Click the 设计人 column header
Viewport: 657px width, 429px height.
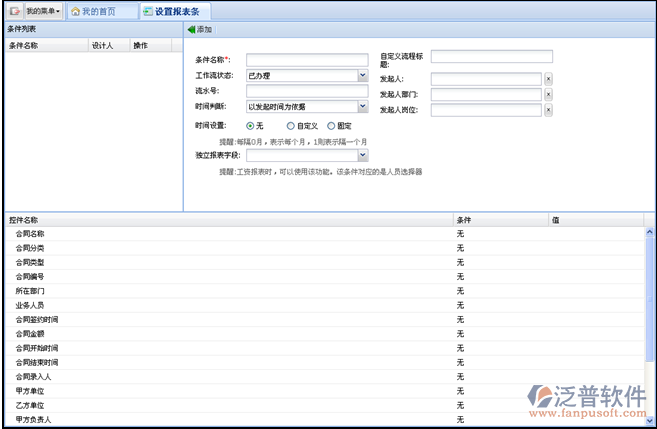pos(109,45)
